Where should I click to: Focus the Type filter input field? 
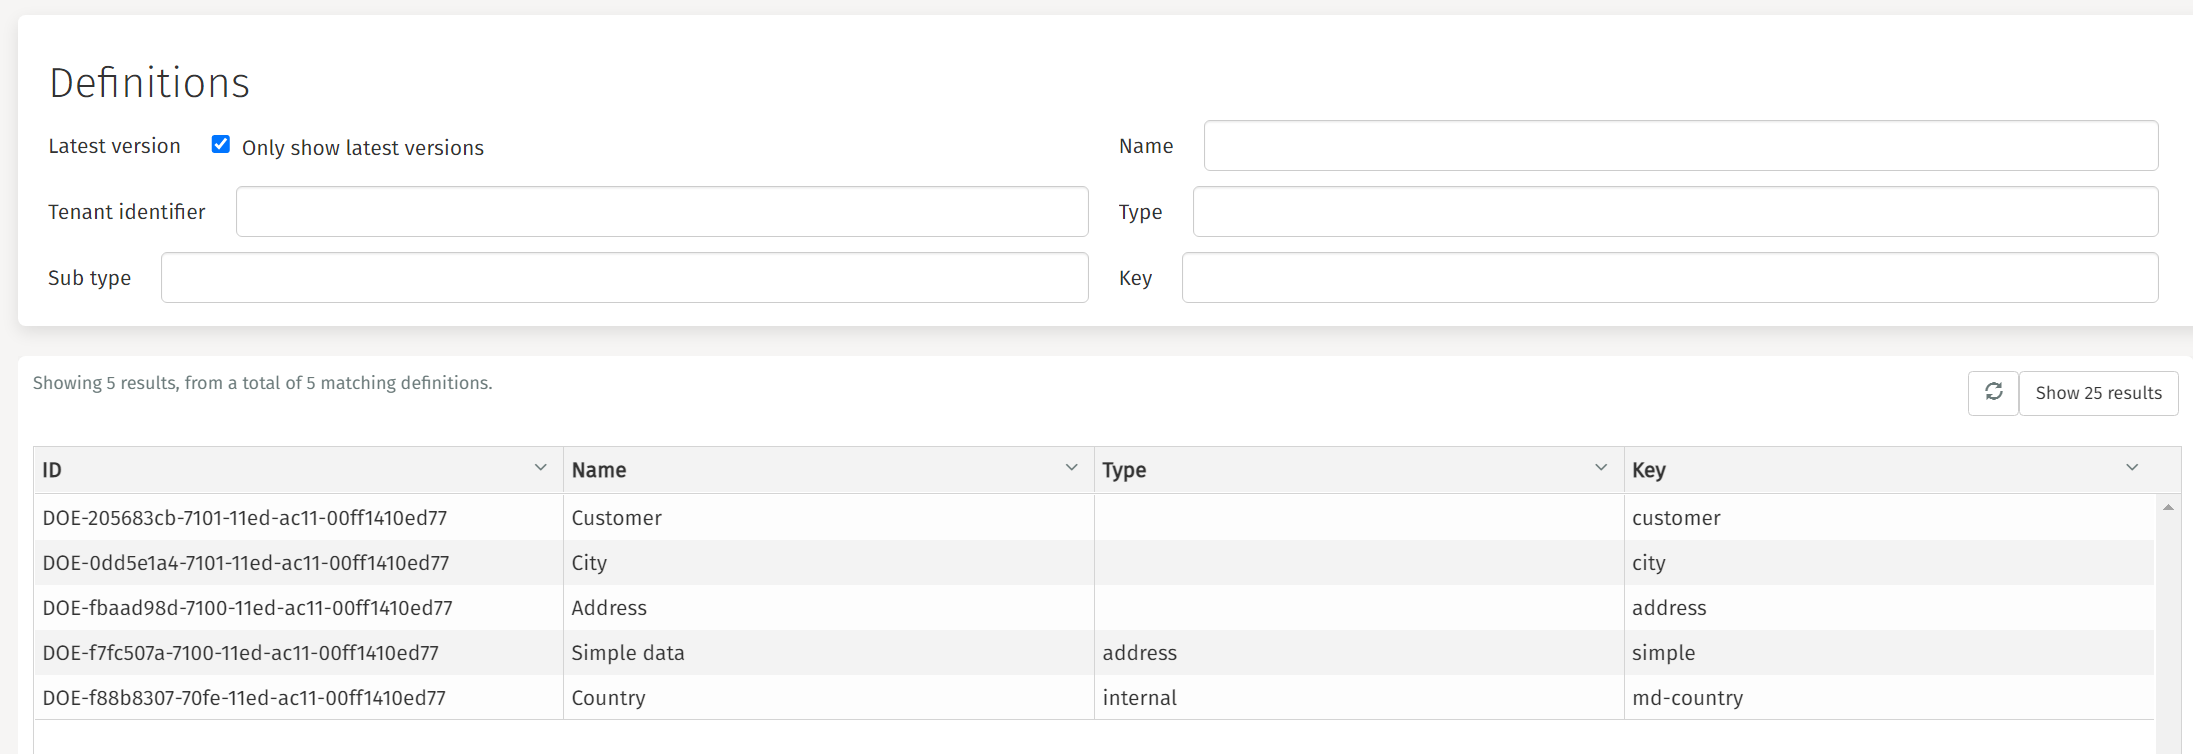point(1675,211)
